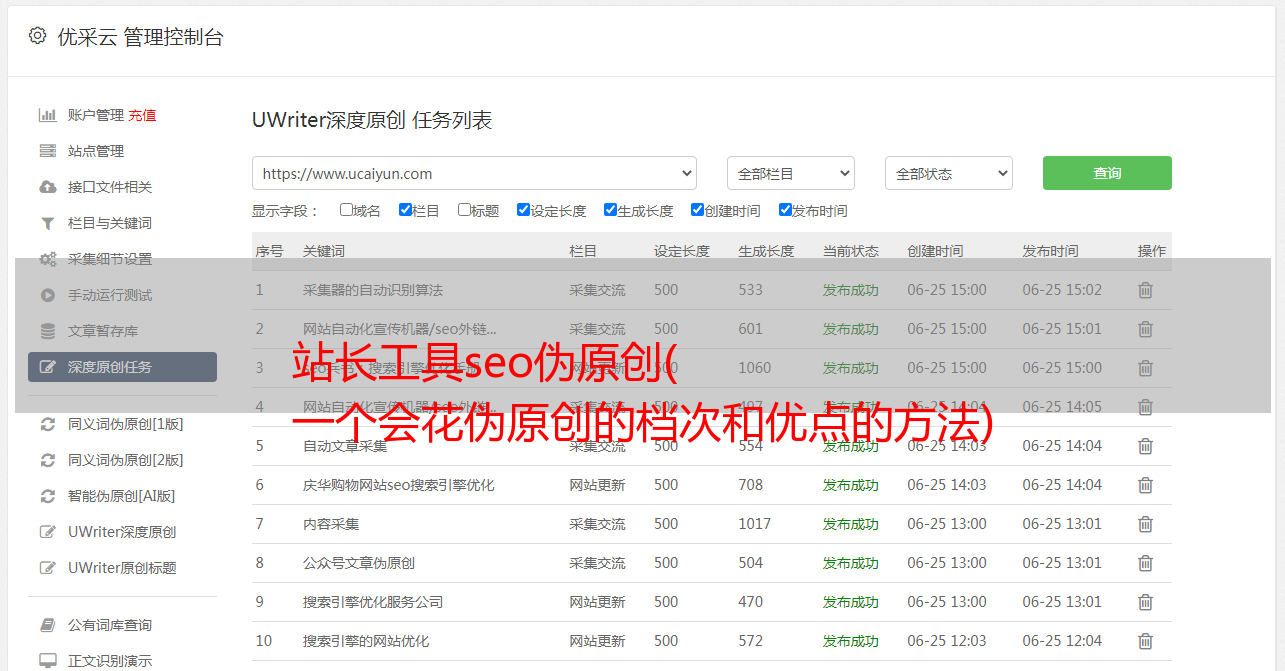Screen dimensions: 1285x671
Task: Click the trash icon in row 4
Action: click(1145, 407)
